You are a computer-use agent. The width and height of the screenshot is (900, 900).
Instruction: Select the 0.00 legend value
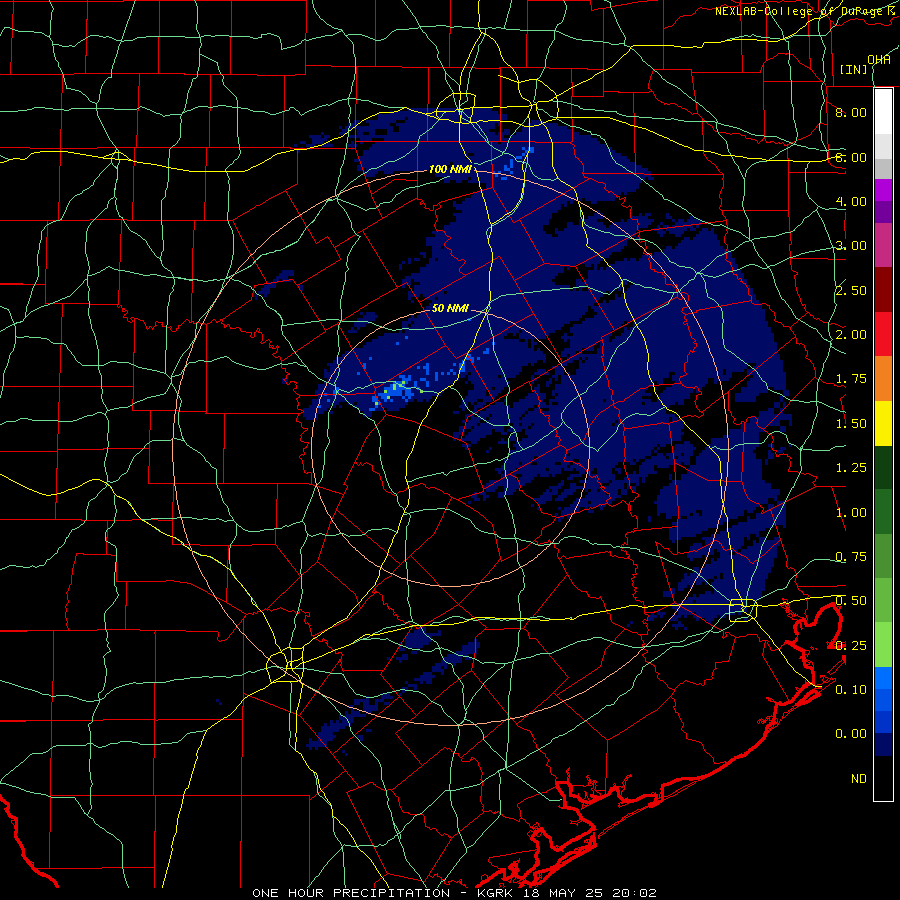click(x=851, y=734)
